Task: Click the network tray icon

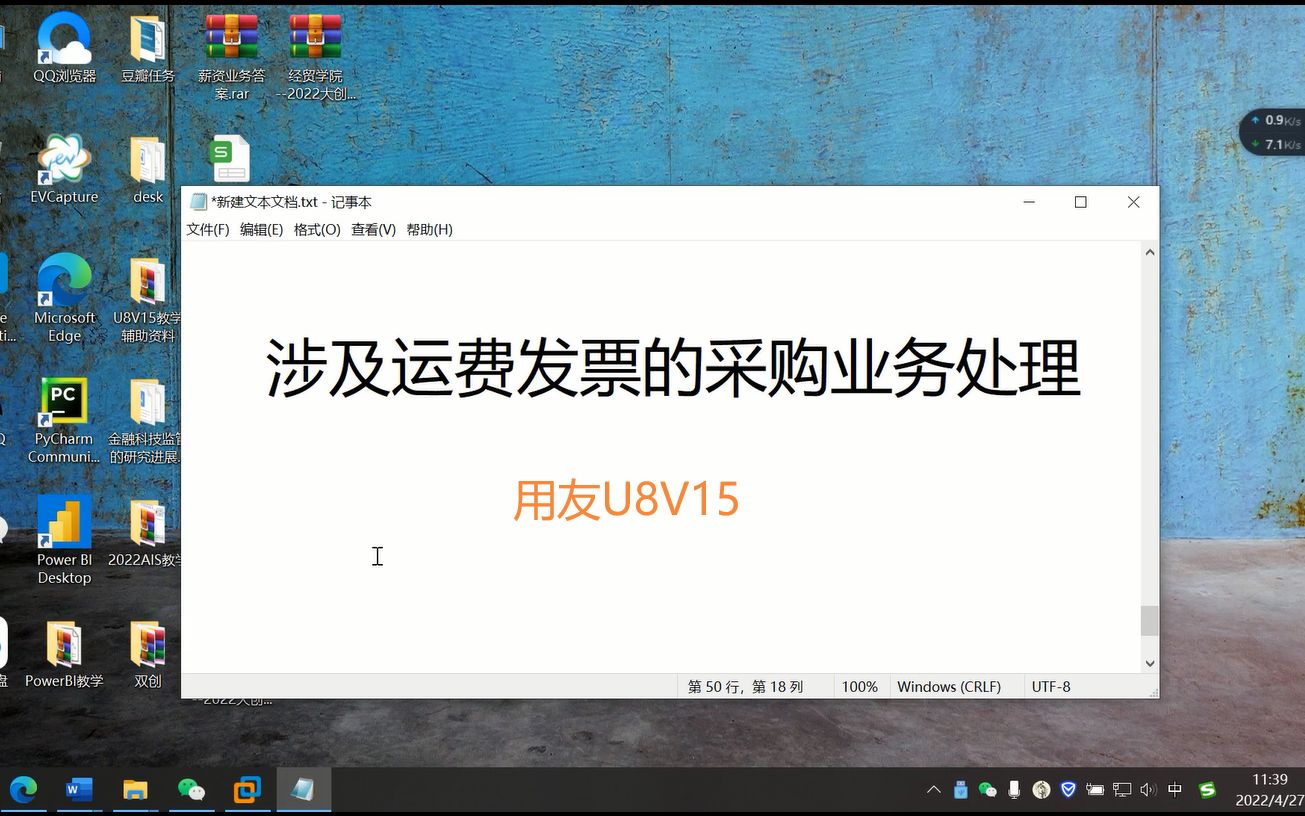Action: click(x=1122, y=790)
